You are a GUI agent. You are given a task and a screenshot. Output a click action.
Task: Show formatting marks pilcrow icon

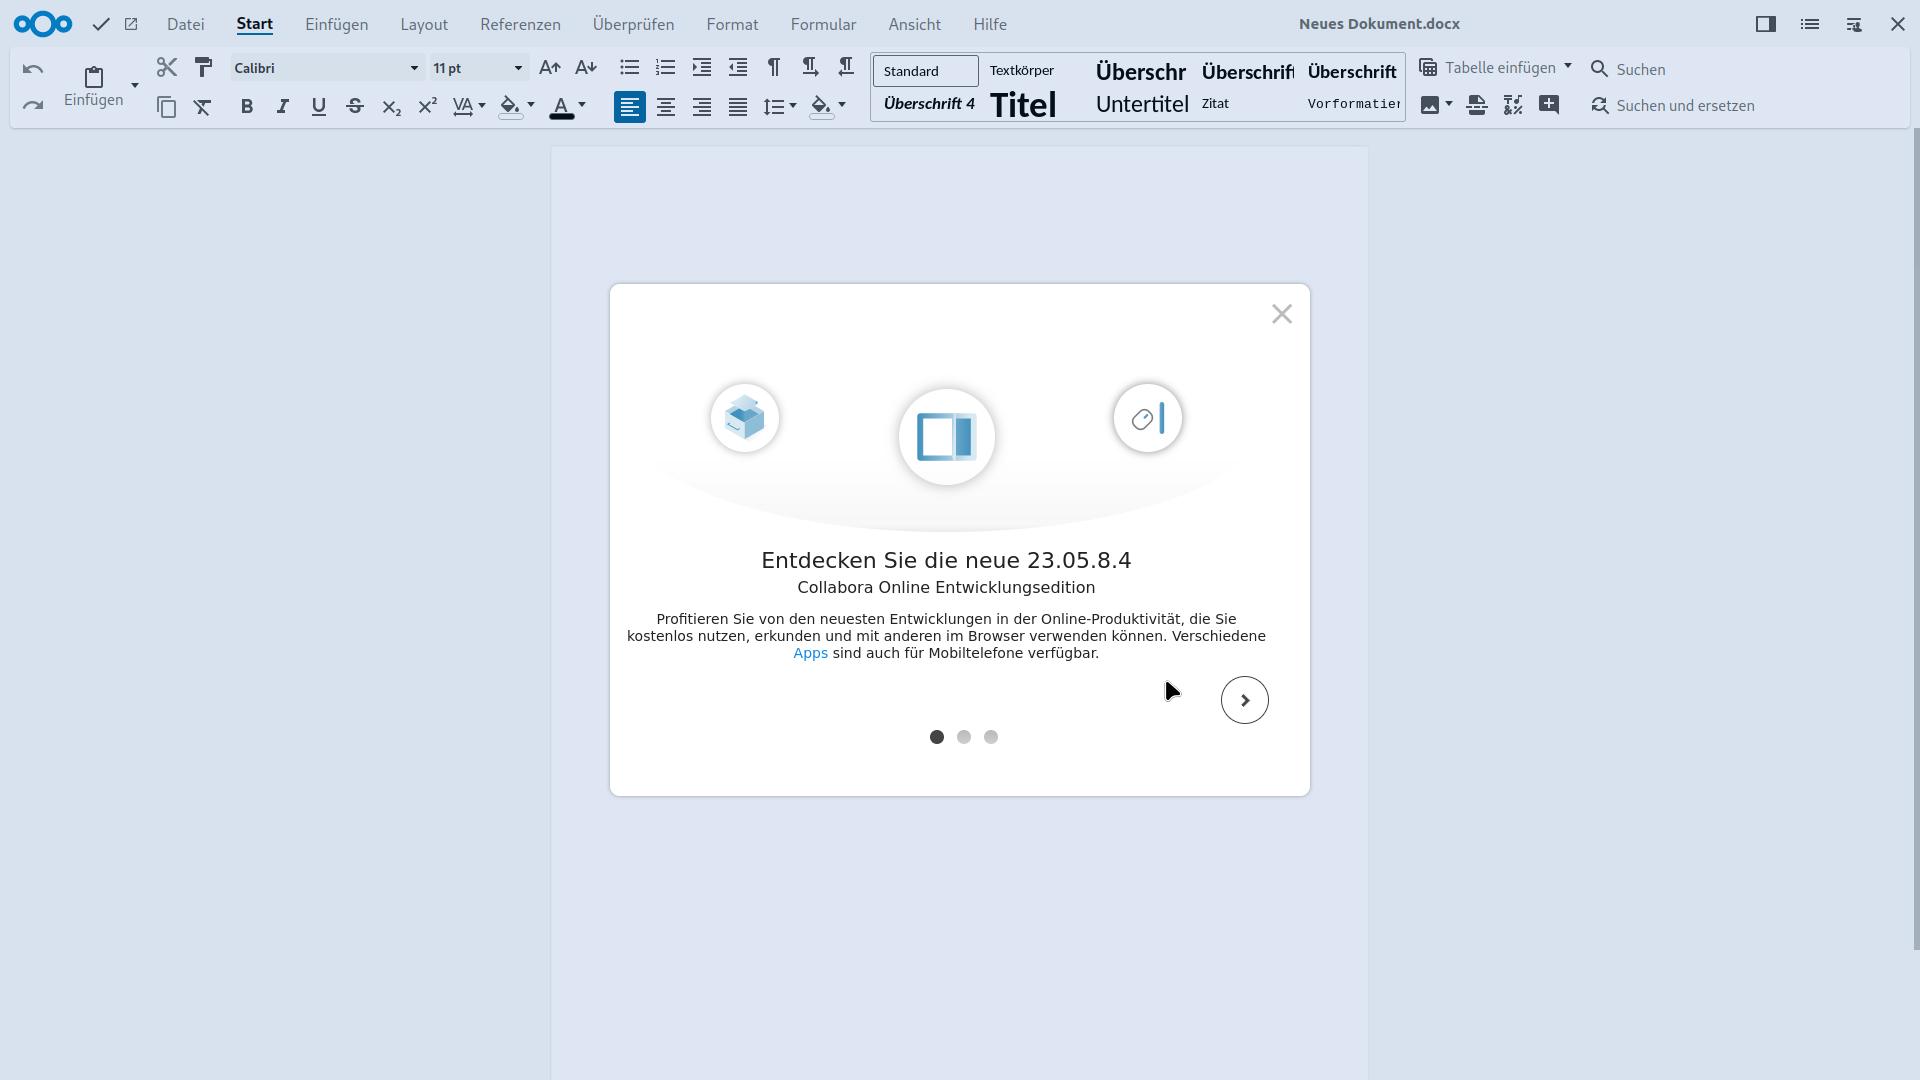[774, 67]
